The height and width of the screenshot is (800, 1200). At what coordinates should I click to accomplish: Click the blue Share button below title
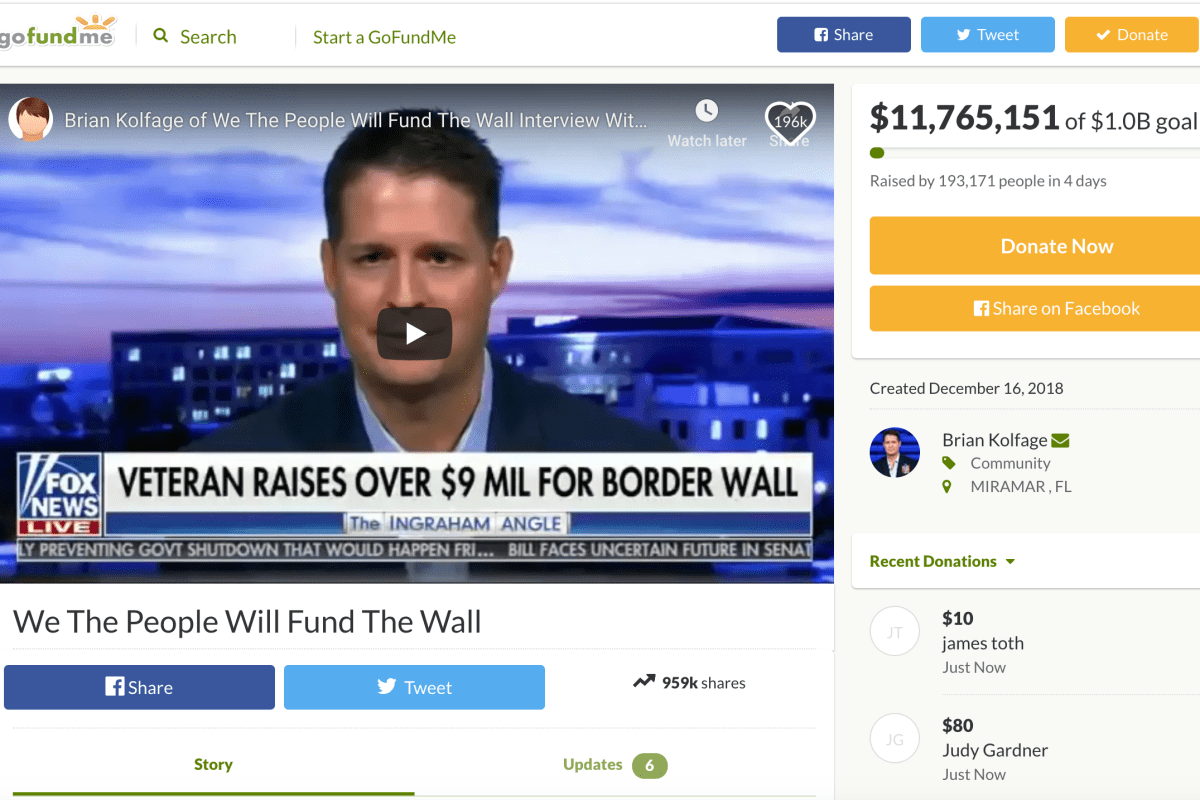pos(139,687)
